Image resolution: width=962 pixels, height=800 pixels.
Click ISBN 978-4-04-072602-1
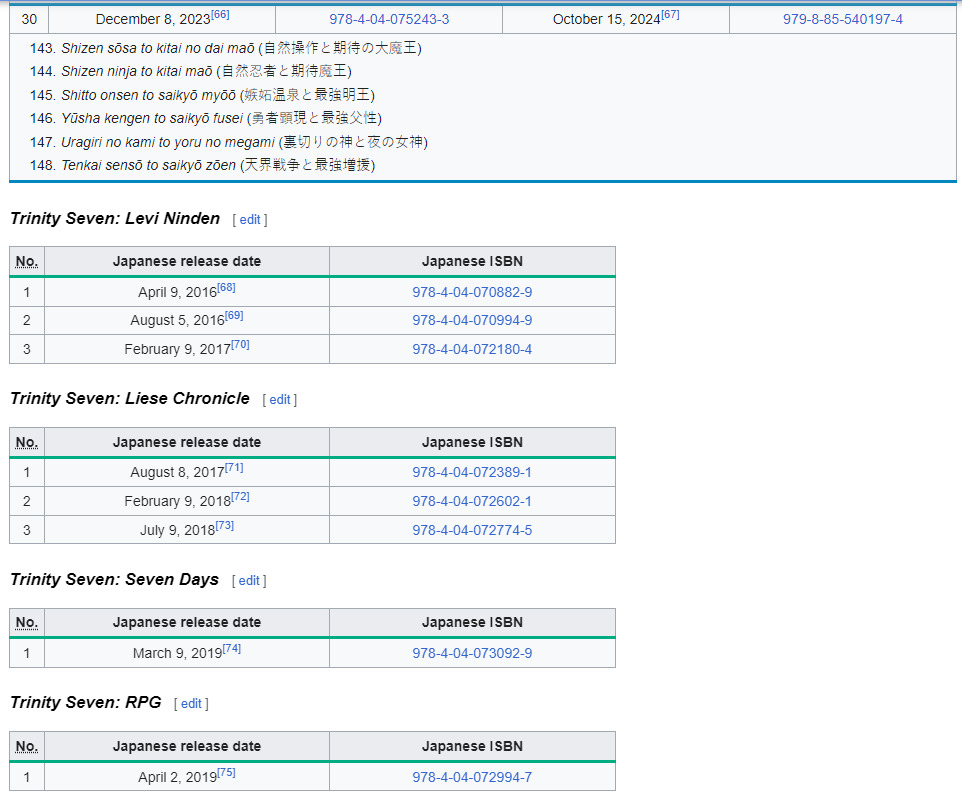(x=472, y=501)
